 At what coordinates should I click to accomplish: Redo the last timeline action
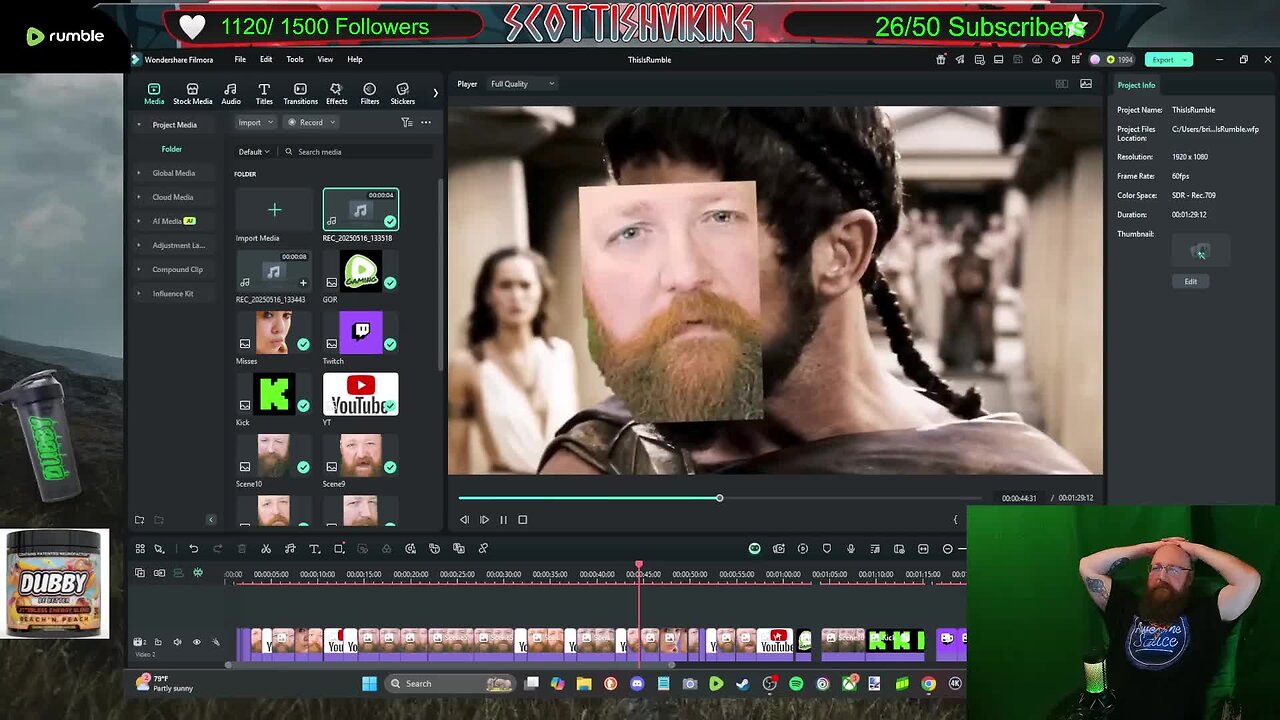pos(217,549)
